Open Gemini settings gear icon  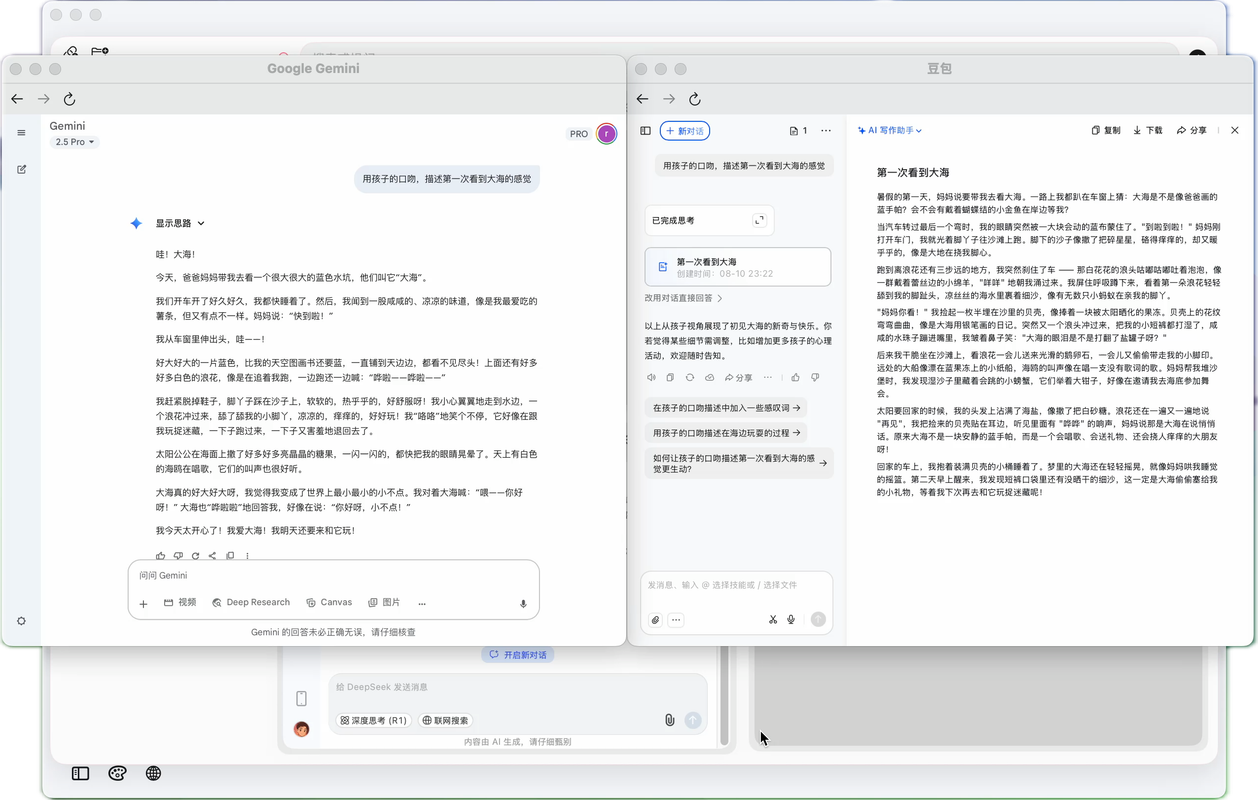coord(21,621)
